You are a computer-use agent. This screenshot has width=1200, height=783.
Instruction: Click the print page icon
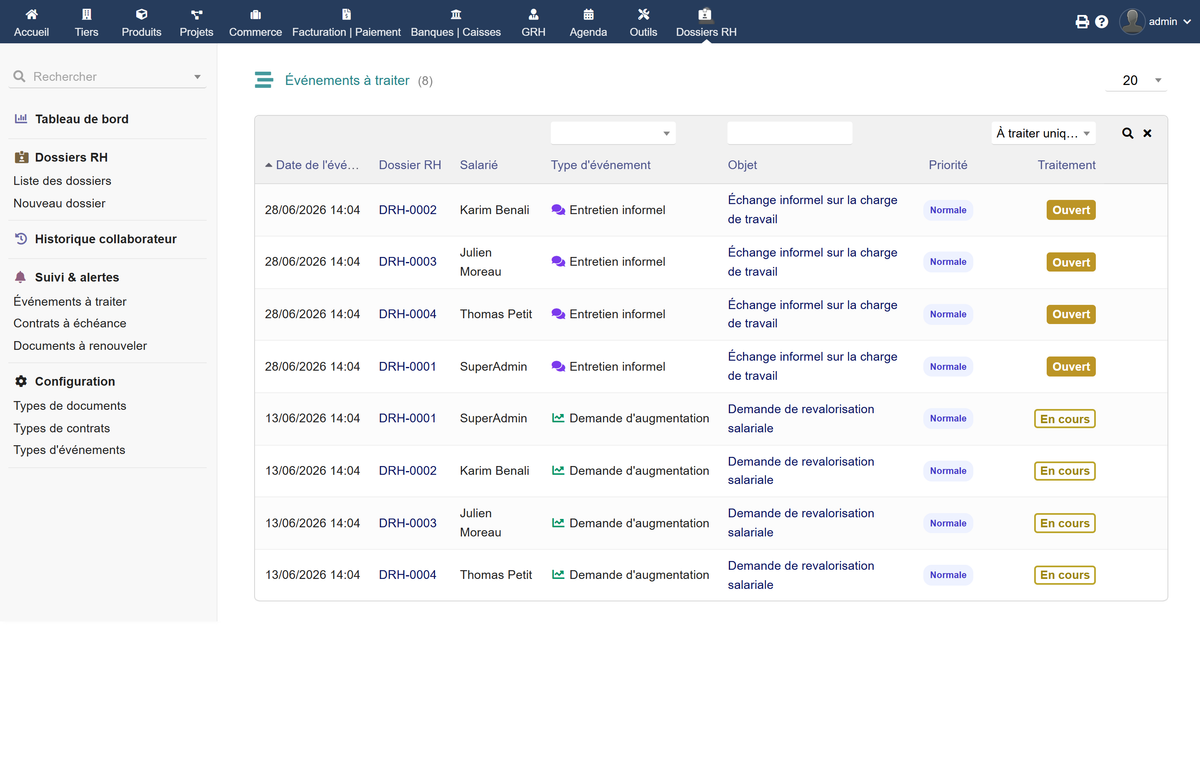[1082, 21]
